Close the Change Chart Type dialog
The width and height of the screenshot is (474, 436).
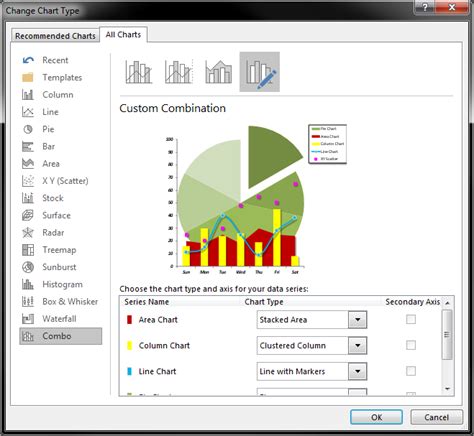pyautogui.click(x=452, y=7)
